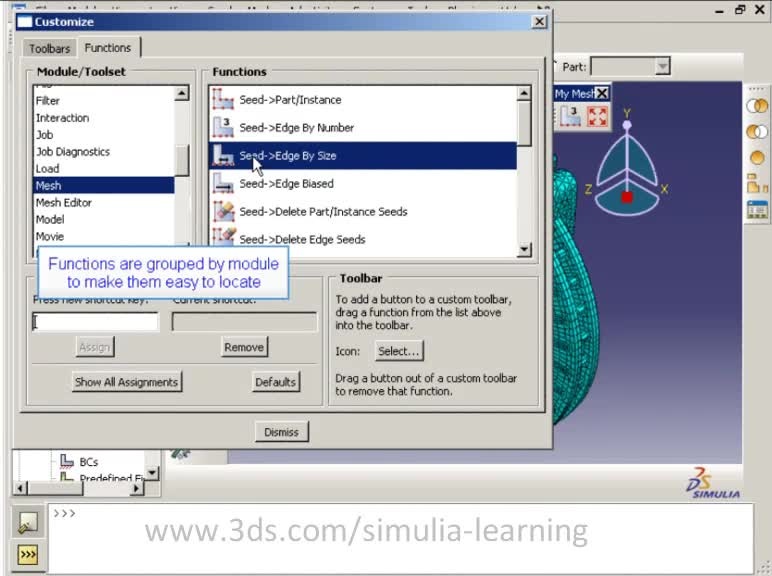Click Seed->Delete Edge Seeds icon
772x576 pixels.
click(x=223, y=237)
